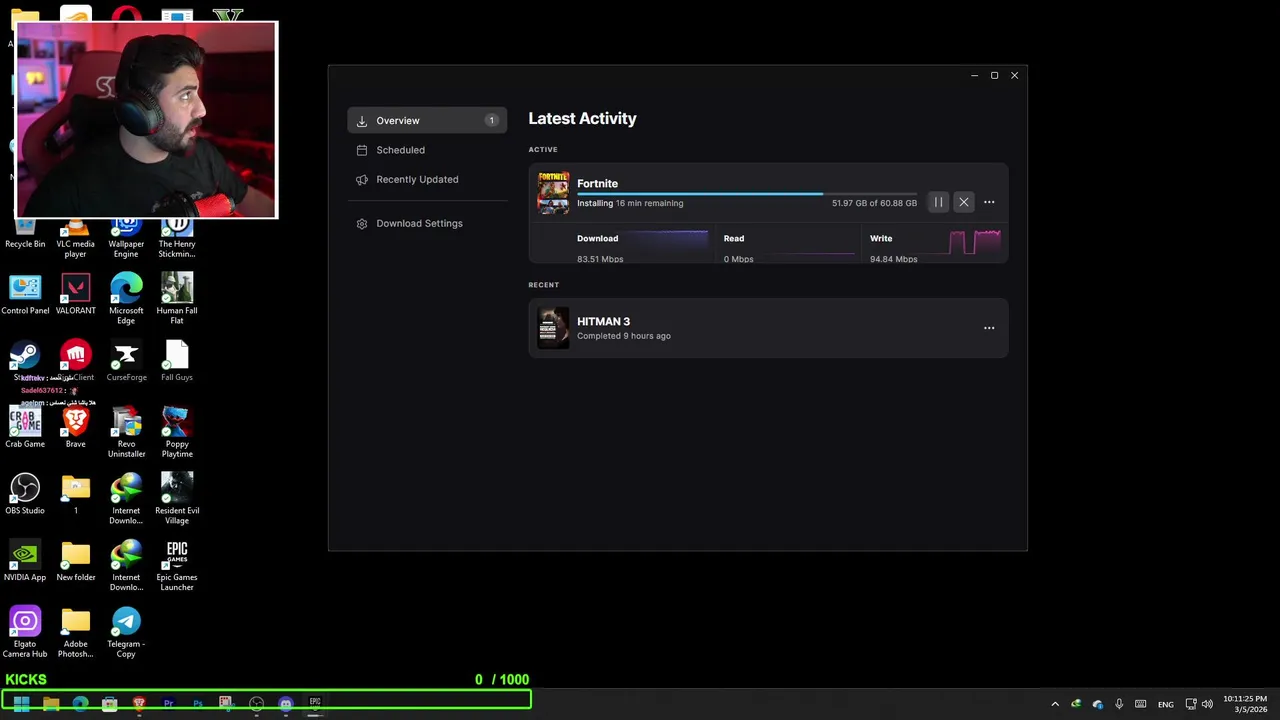Open File Explorer from the taskbar
This screenshot has width=1280, height=720.
(x=51, y=703)
